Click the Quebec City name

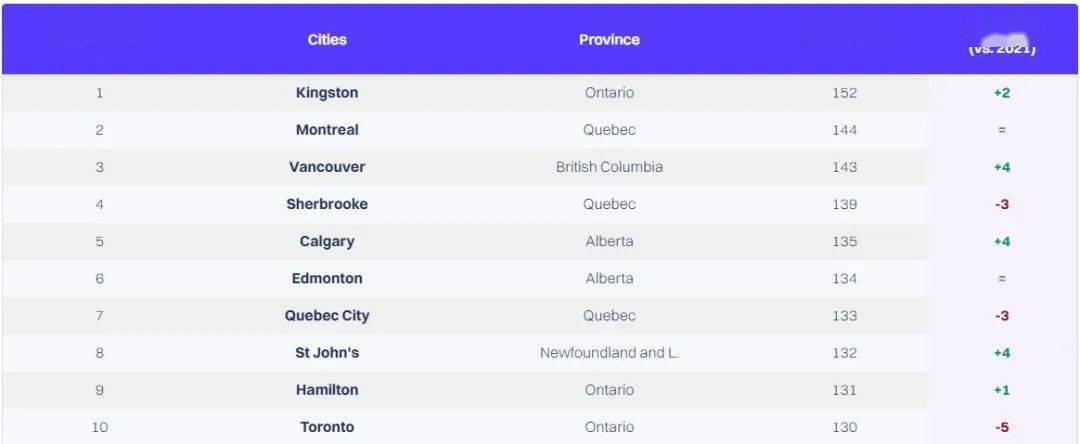click(x=327, y=316)
